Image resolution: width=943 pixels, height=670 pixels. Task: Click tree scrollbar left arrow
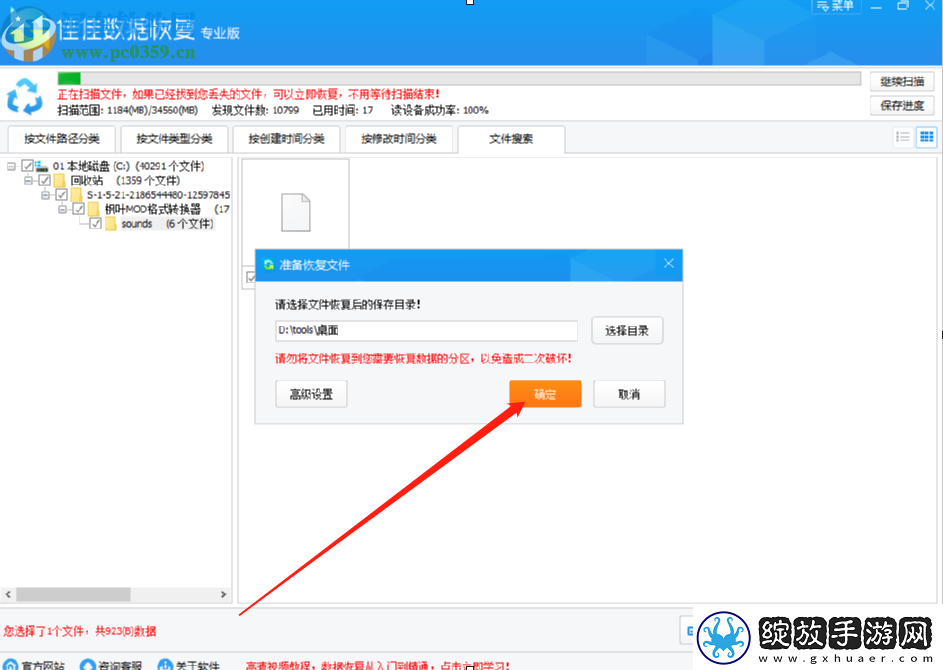click(x=8, y=594)
